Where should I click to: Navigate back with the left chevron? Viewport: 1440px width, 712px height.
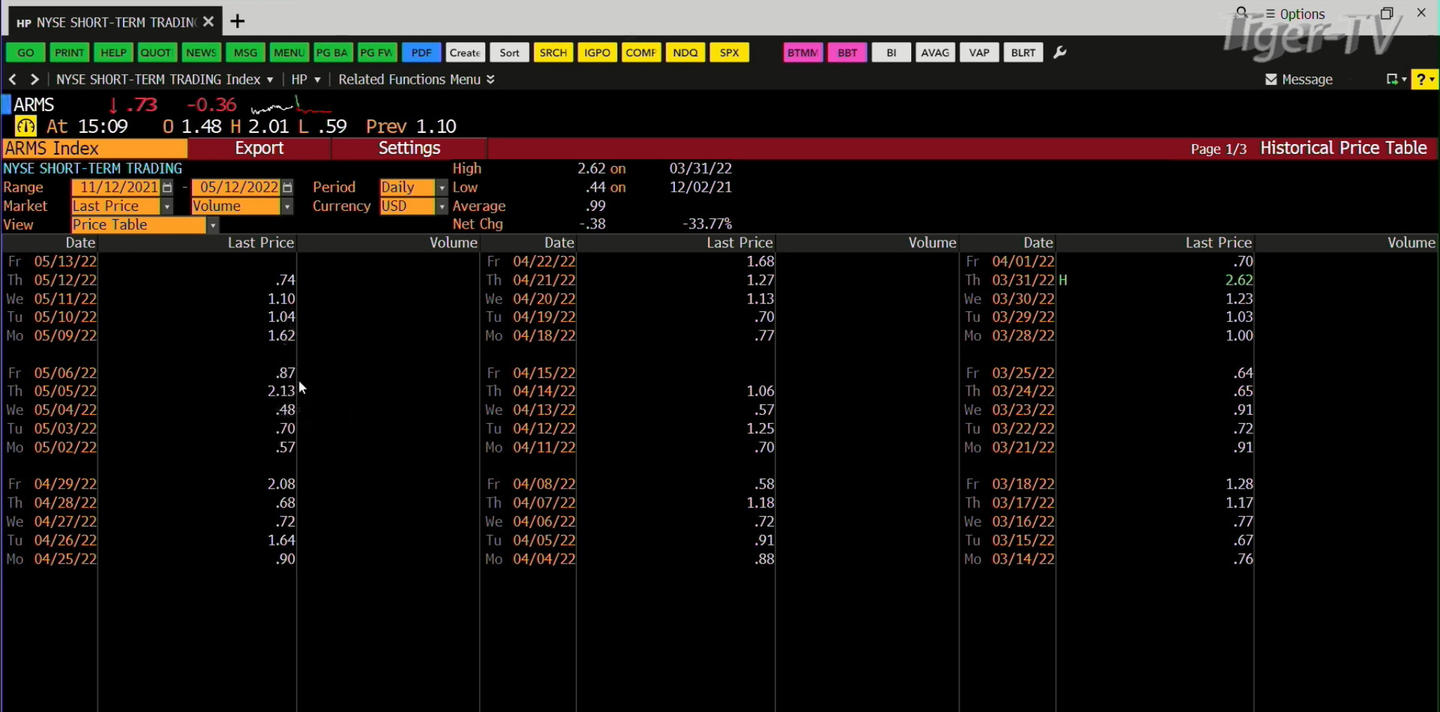tap(12, 79)
